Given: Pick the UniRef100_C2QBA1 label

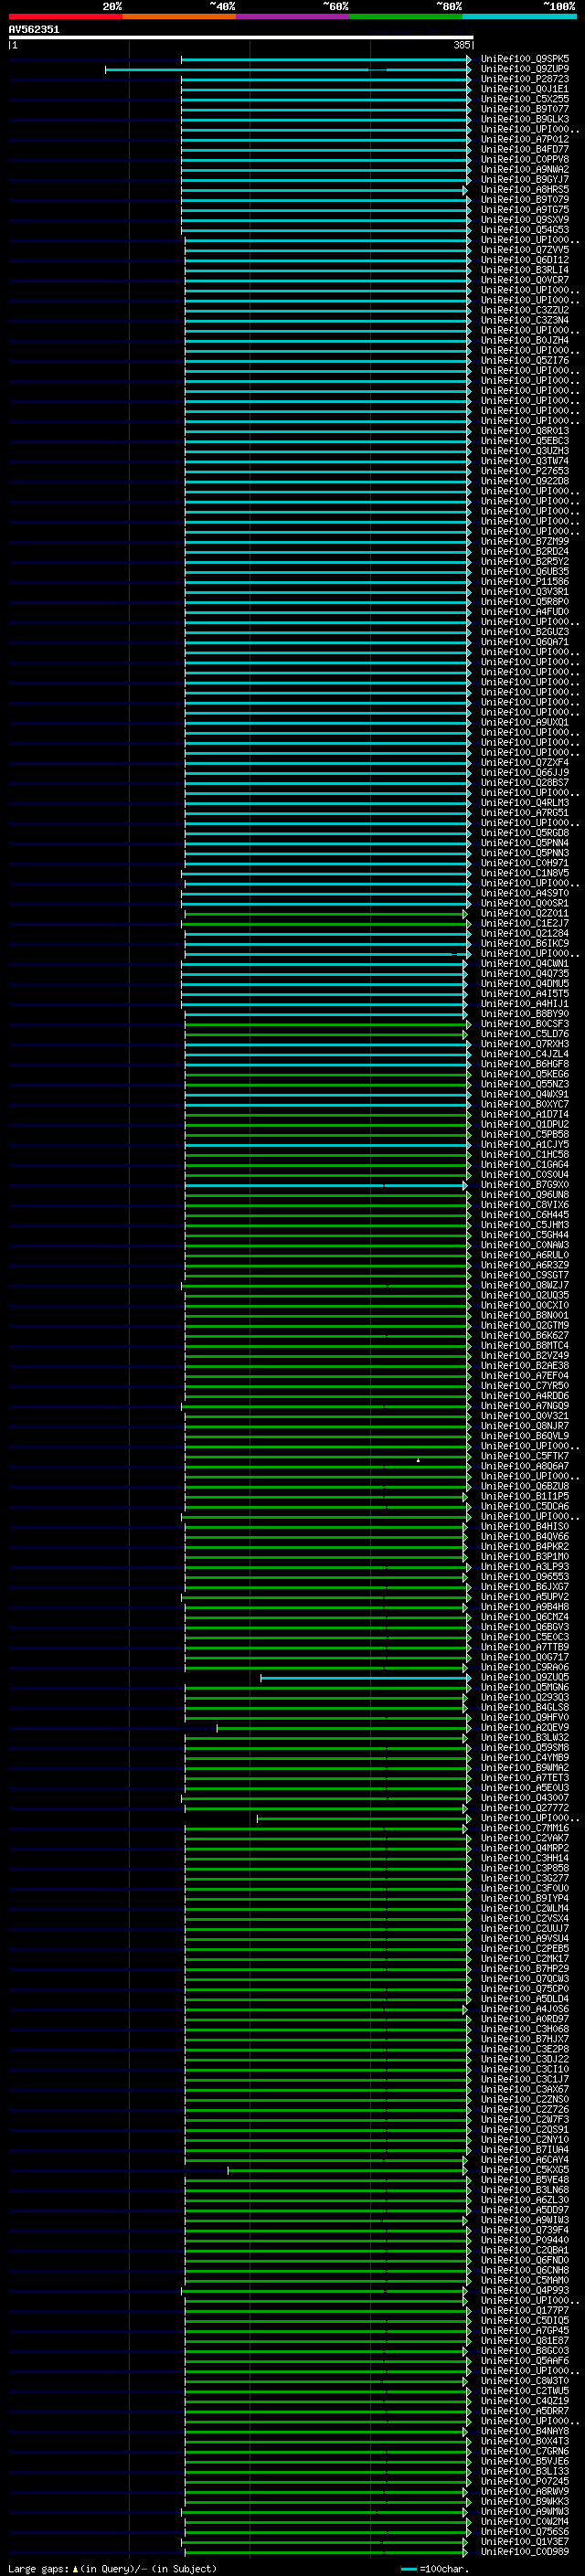Looking at the screenshot, I should pyautogui.click(x=525, y=2250).
